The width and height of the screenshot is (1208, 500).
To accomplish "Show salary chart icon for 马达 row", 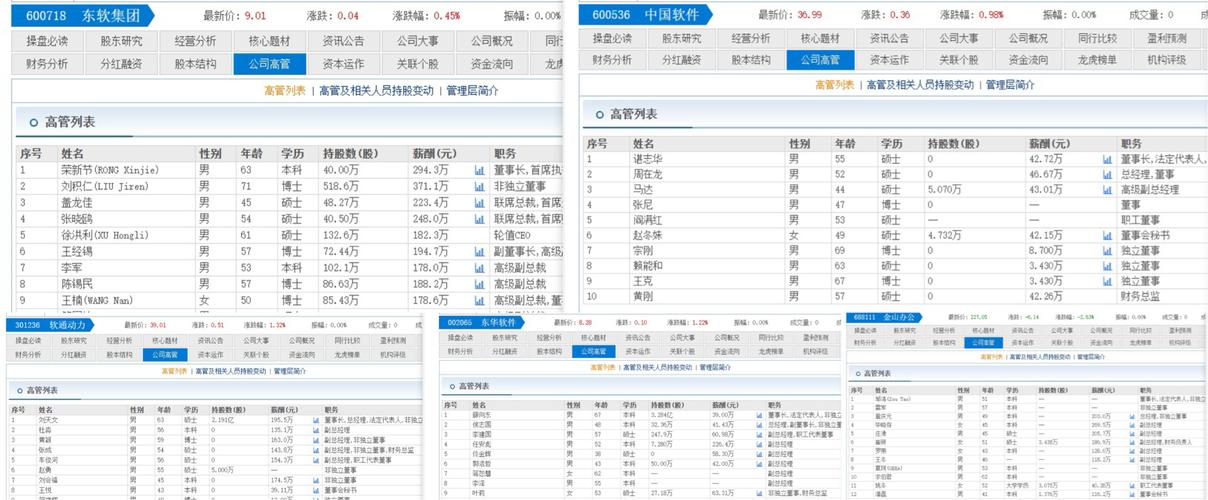I will (x=1107, y=189).
